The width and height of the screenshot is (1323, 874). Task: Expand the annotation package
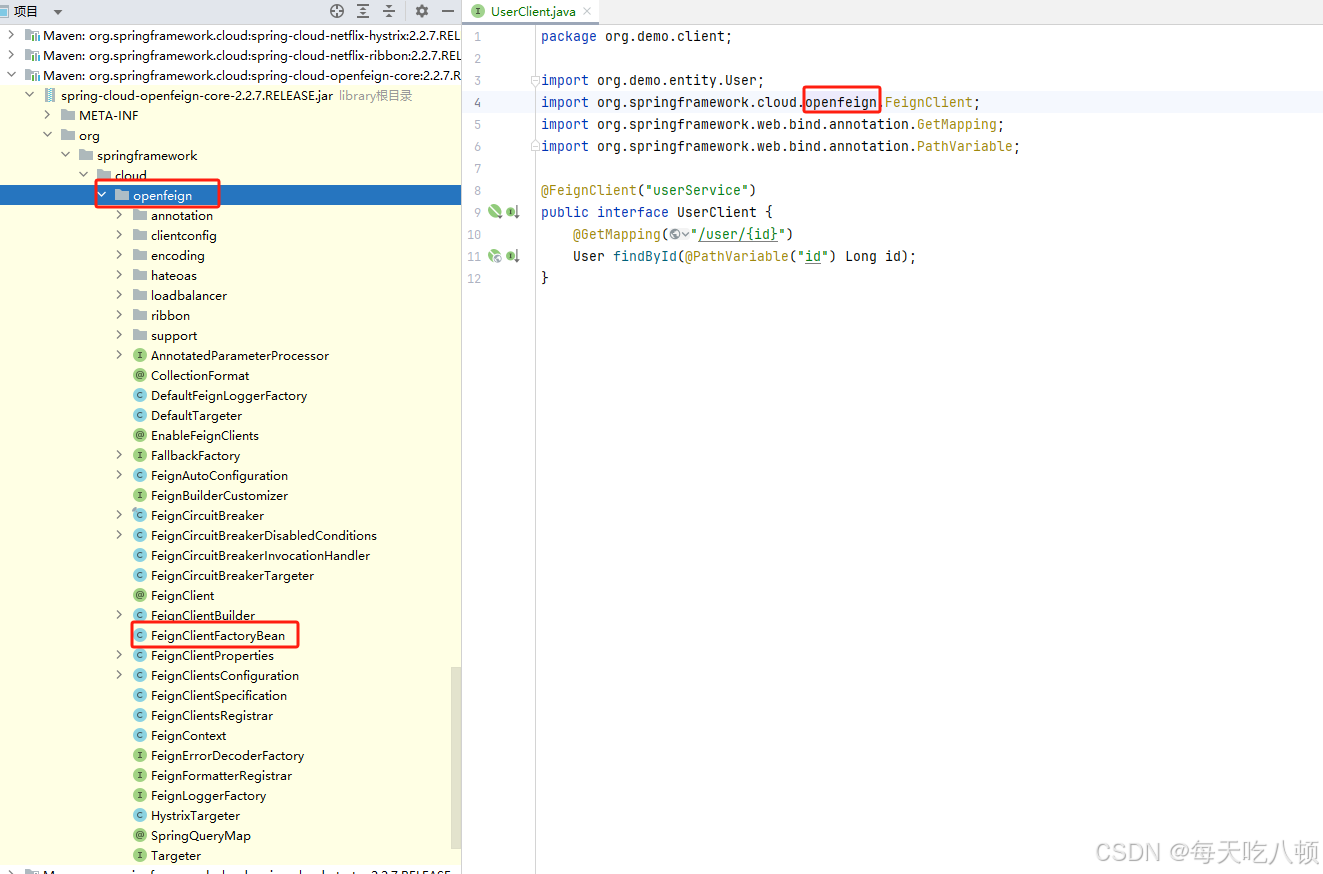point(119,215)
